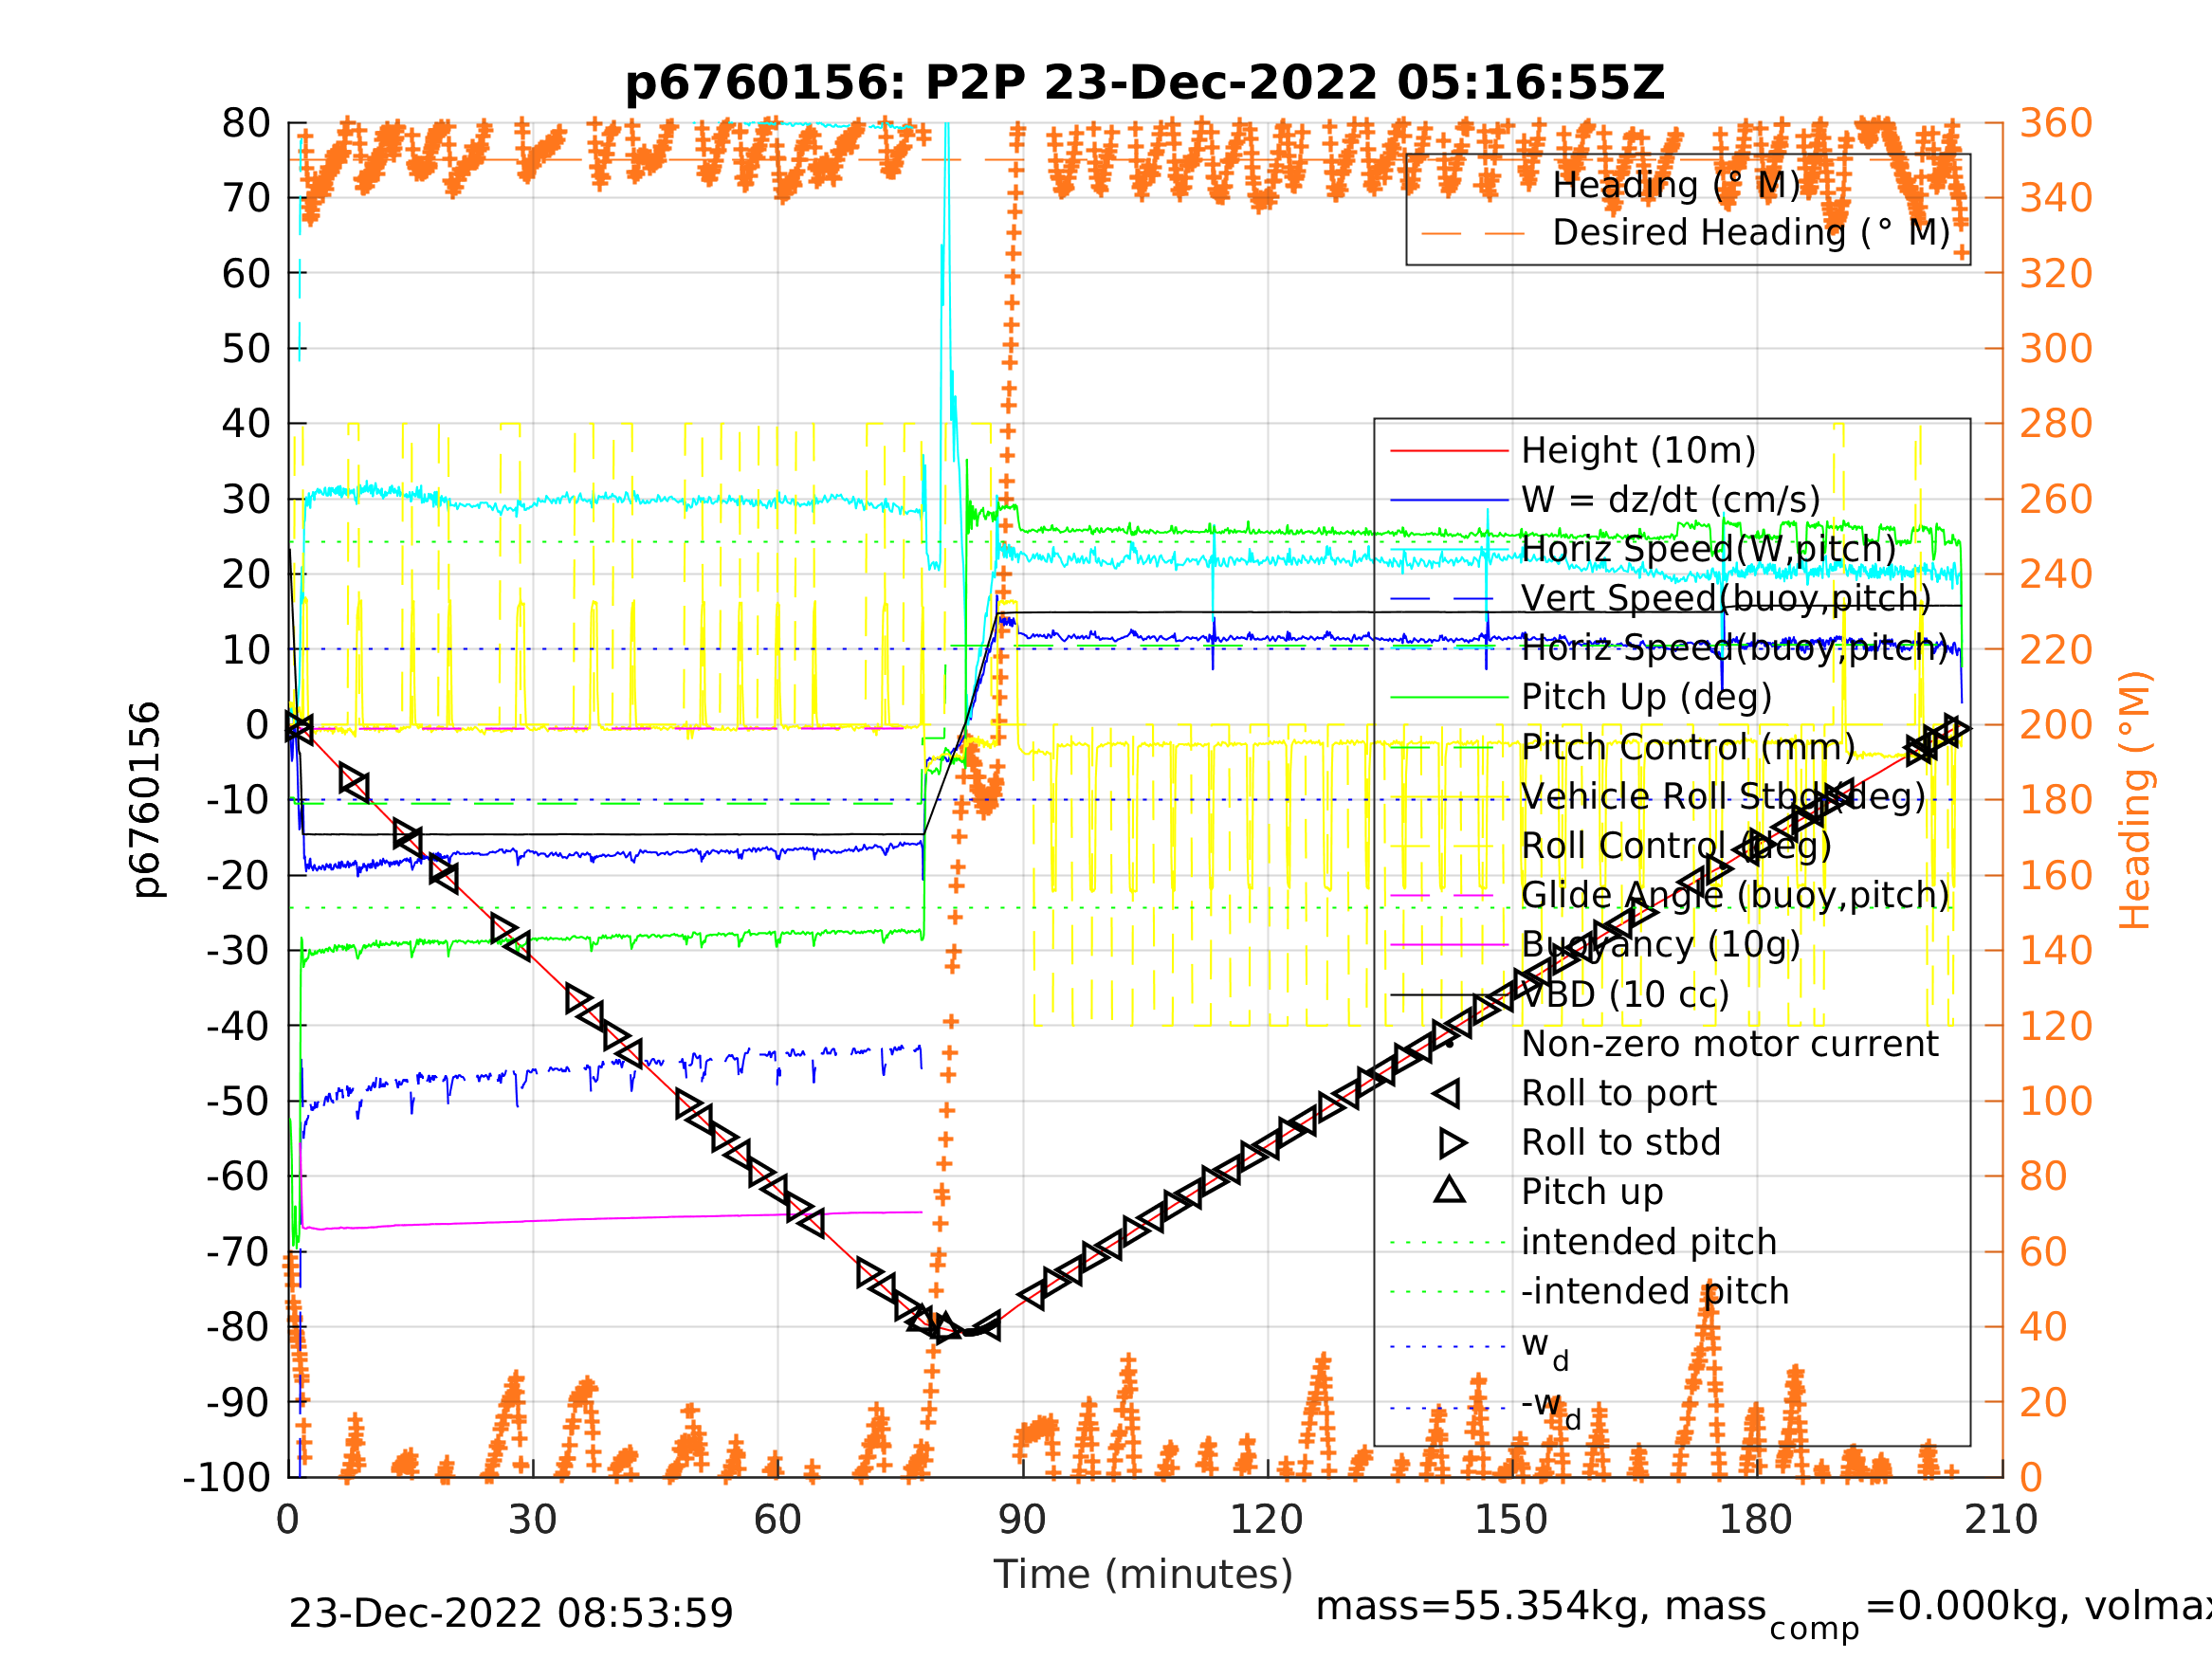Click the red line sample beside Height (10m)
This screenshot has width=2212, height=1659.
click(1449, 451)
